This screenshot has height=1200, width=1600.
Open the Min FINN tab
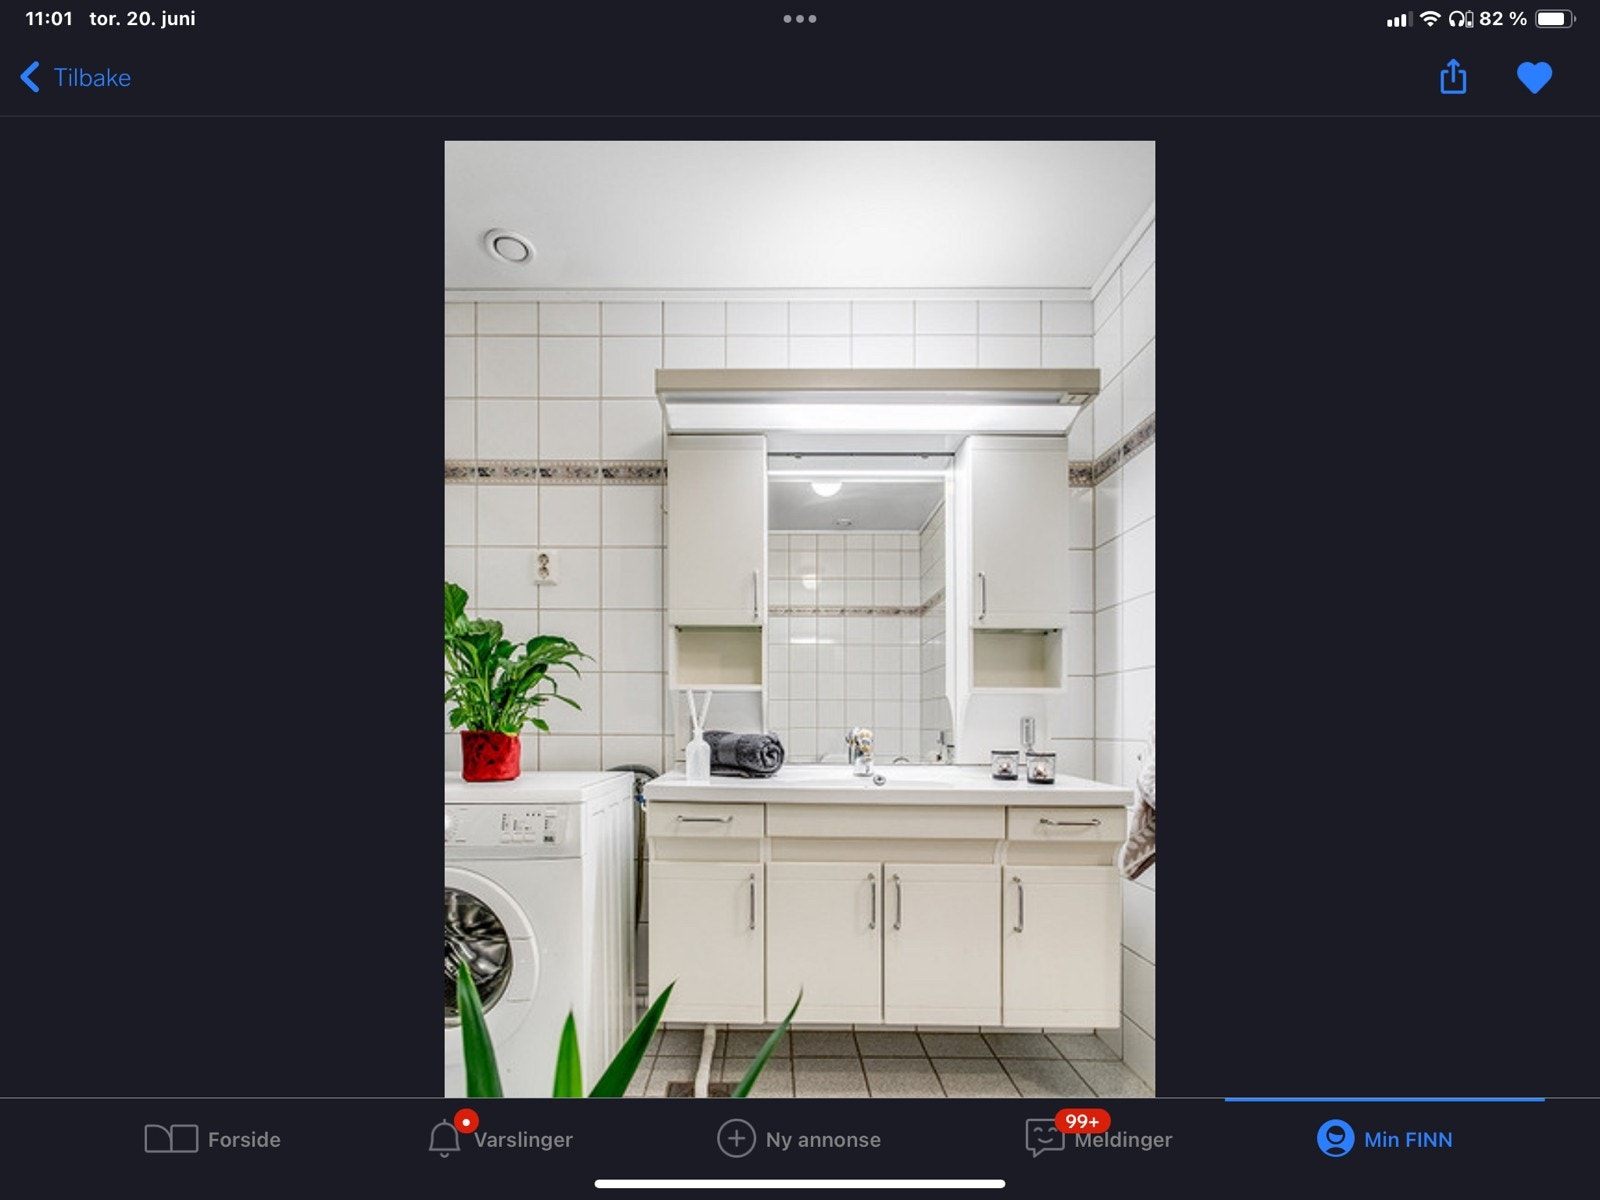[x=1385, y=1139]
